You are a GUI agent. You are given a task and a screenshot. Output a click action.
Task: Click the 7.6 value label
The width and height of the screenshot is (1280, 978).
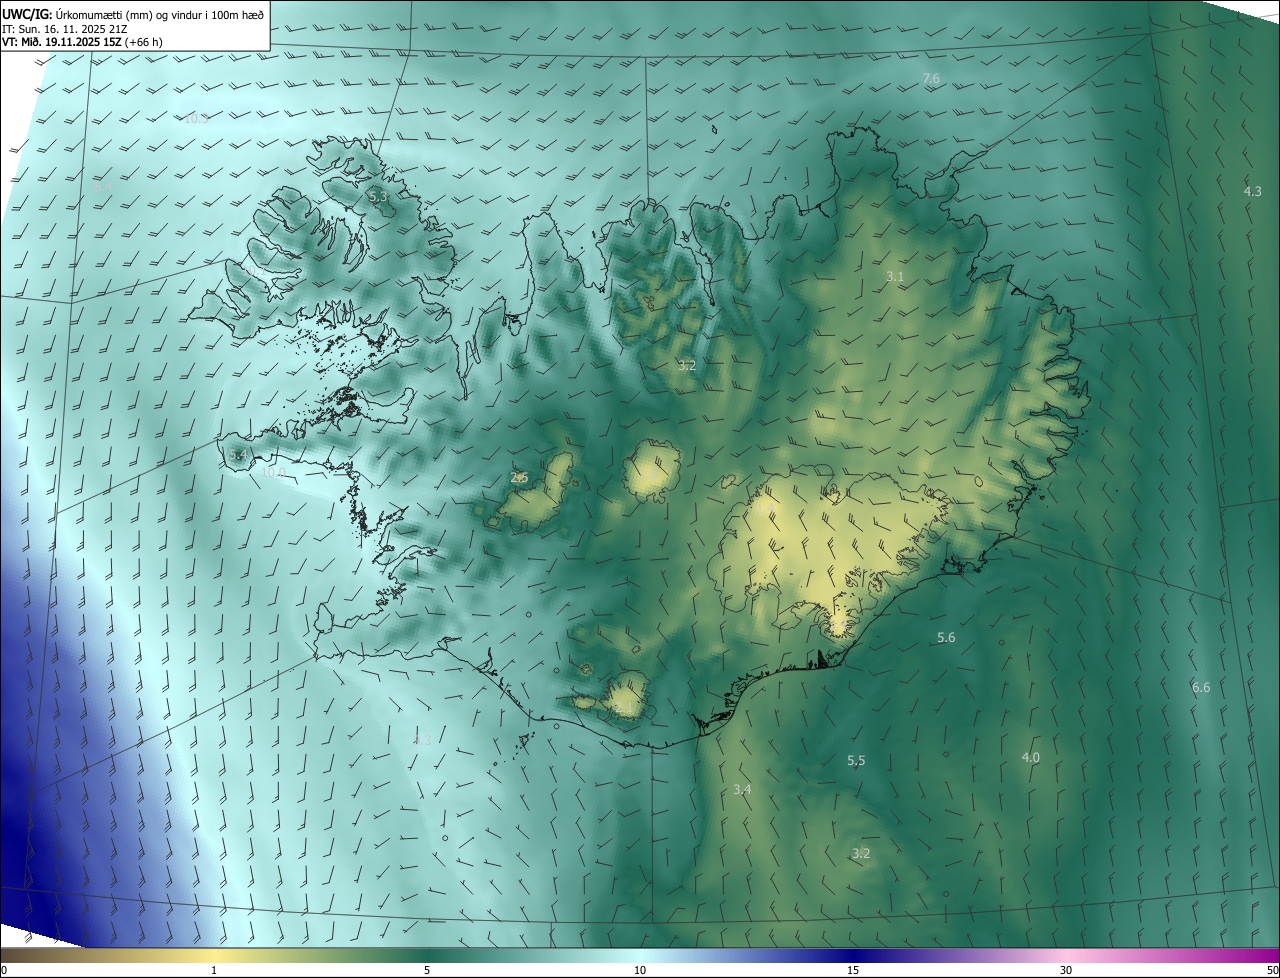931,78
